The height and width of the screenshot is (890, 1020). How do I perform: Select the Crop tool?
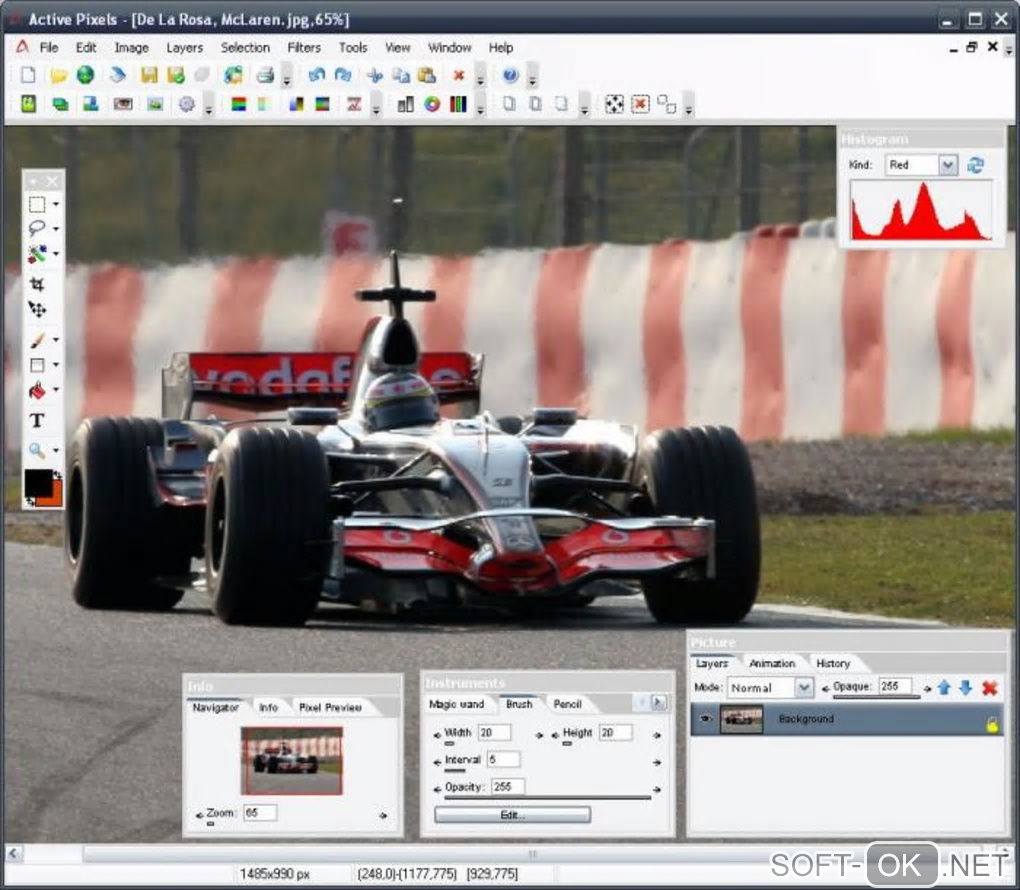[x=37, y=284]
